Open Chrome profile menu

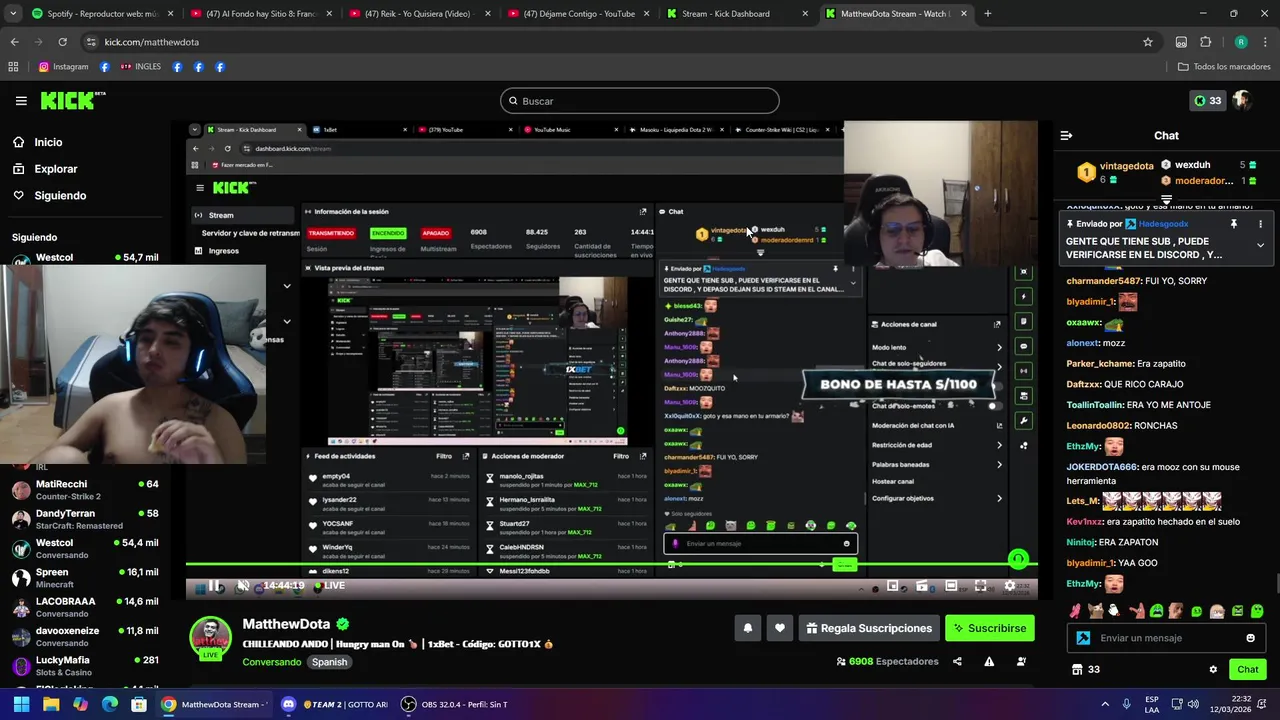(x=1241, y=42)
